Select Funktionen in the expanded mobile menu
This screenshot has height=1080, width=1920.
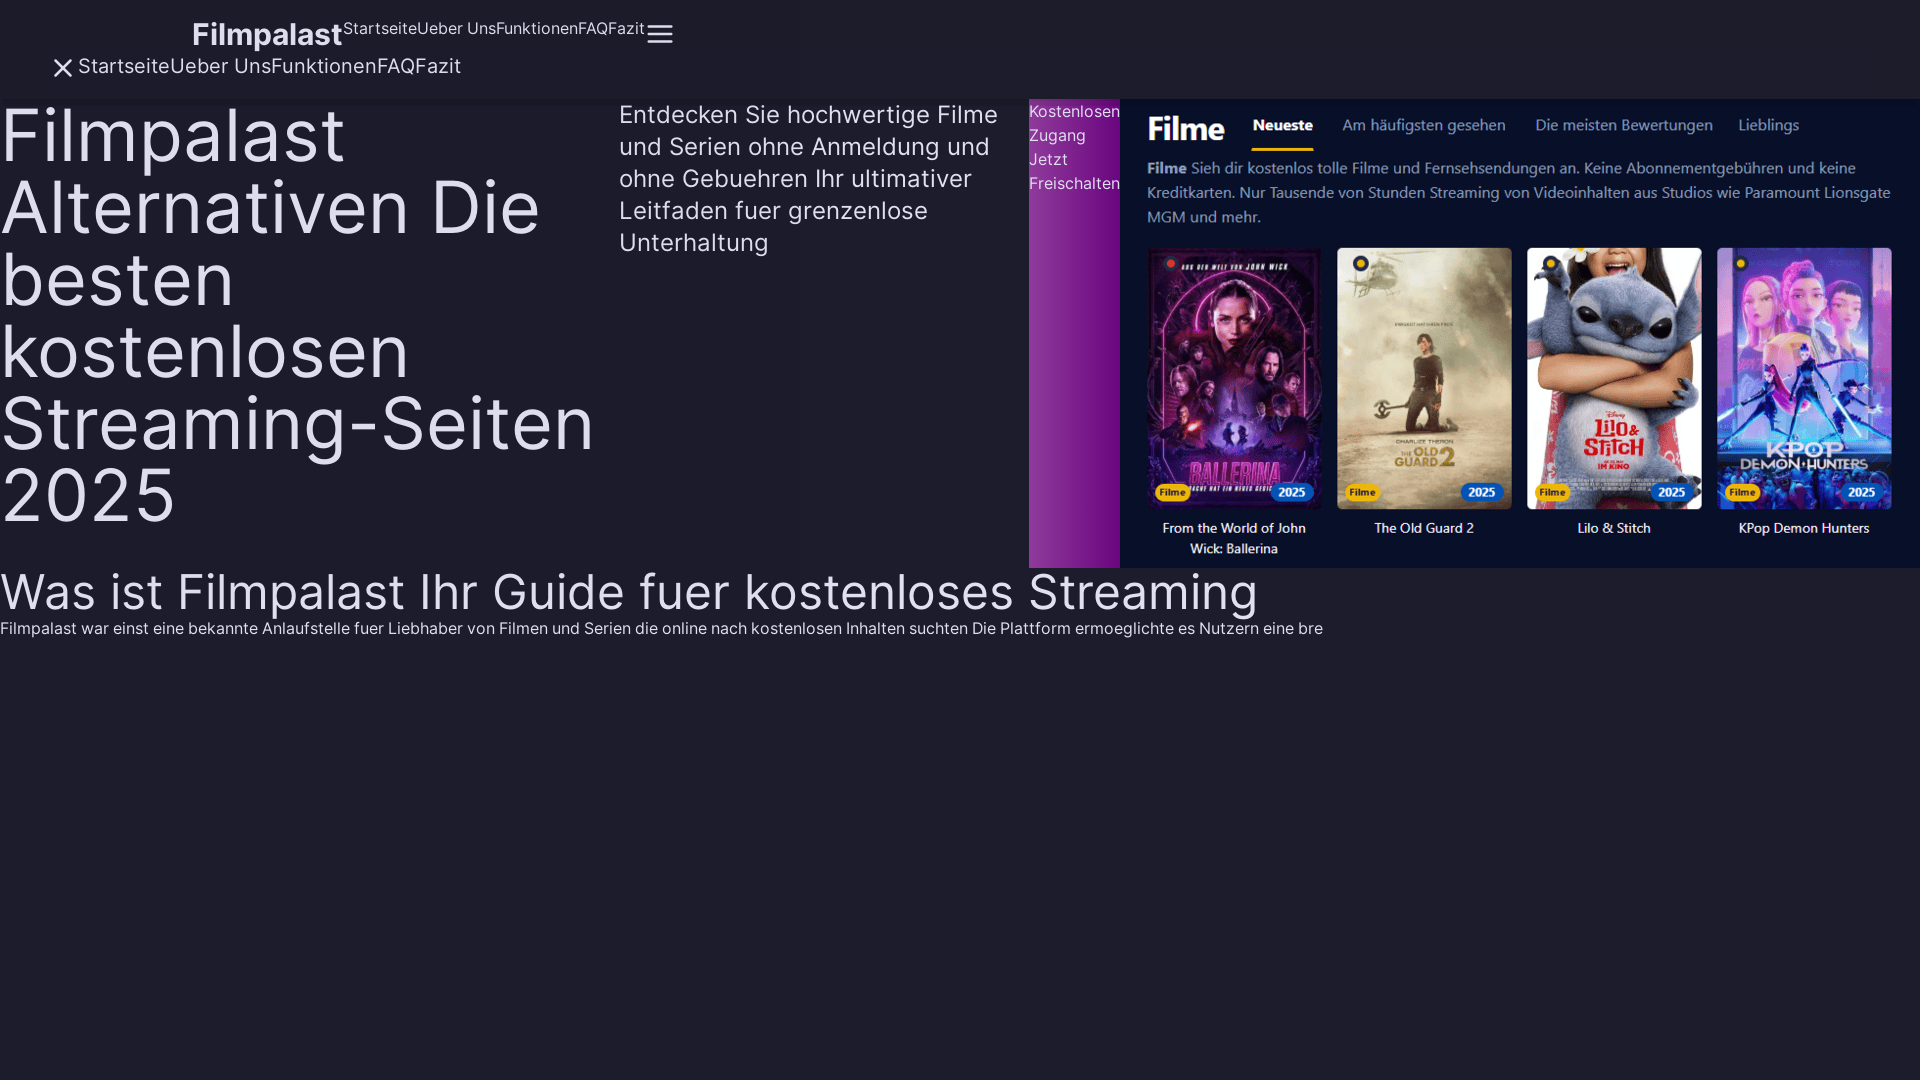pyautogui.click(x=324, y=66)
